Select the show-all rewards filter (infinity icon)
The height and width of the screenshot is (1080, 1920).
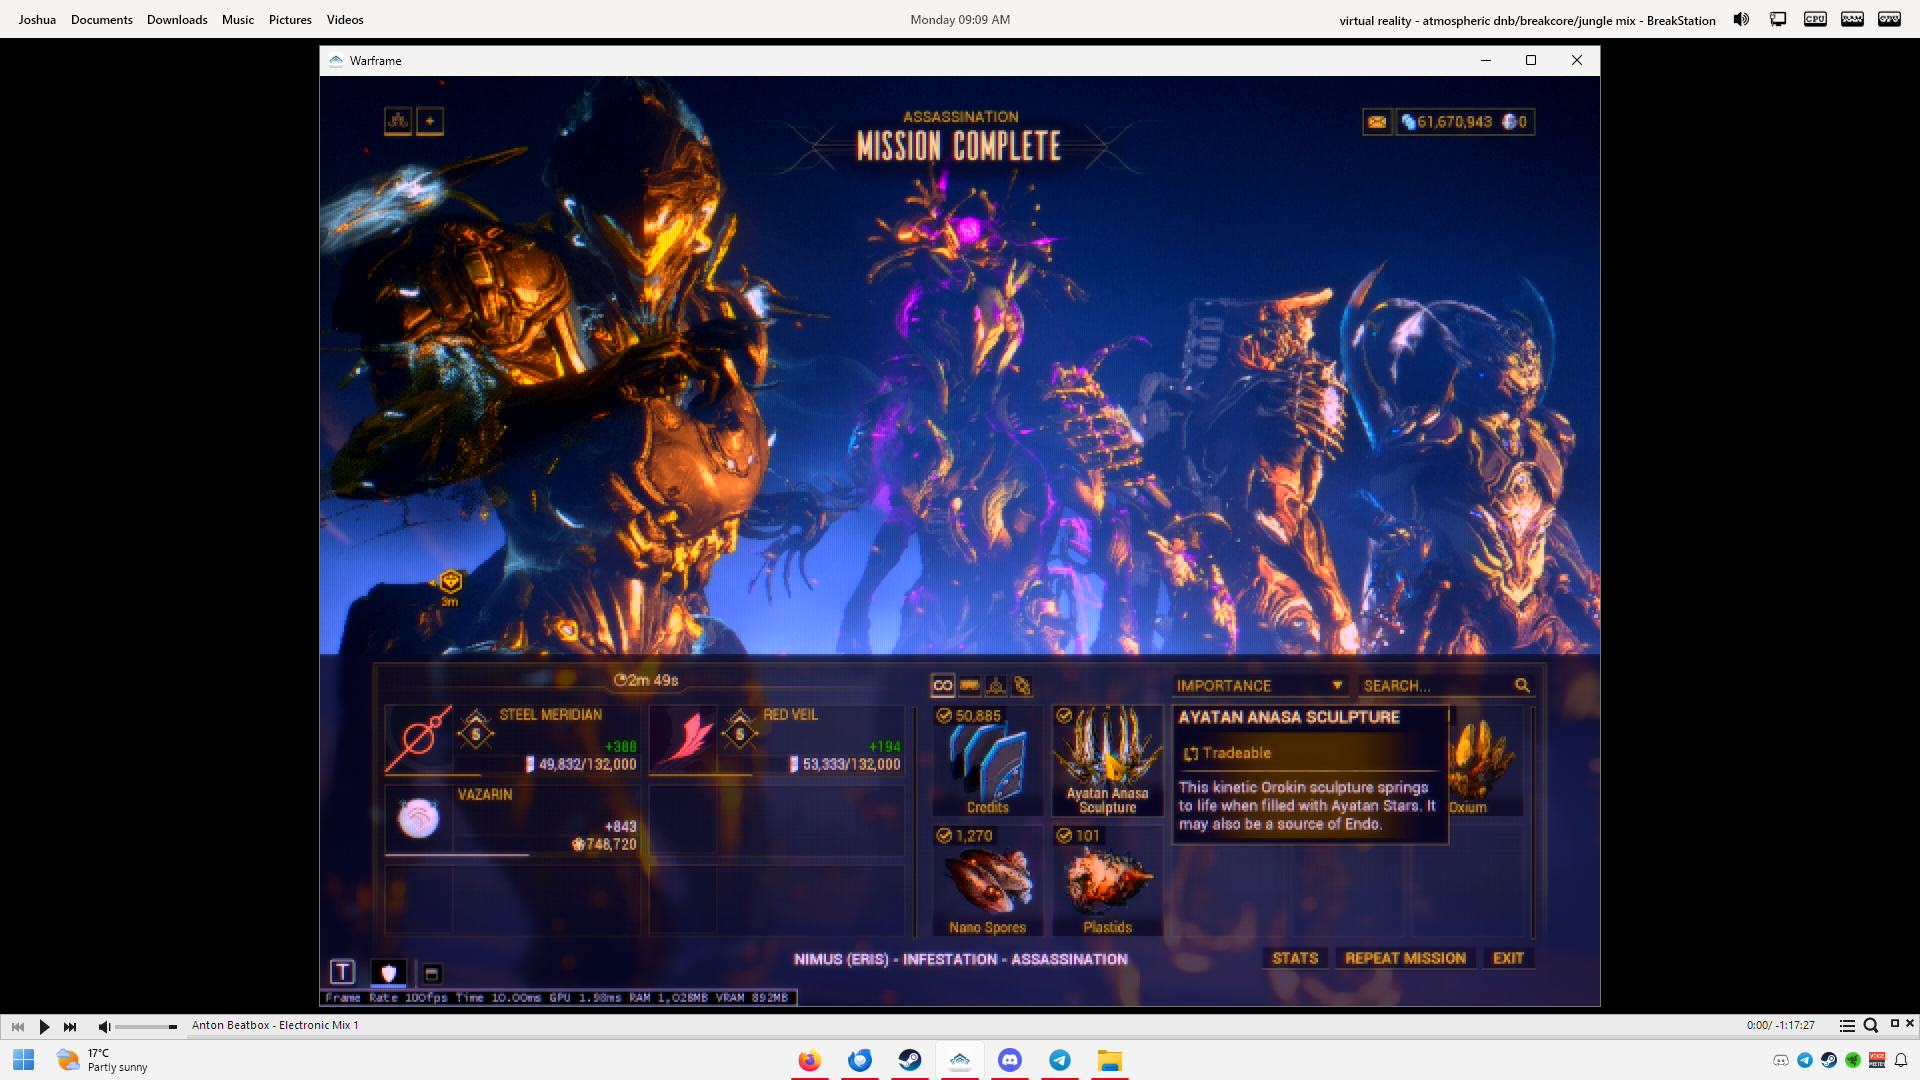943,685
